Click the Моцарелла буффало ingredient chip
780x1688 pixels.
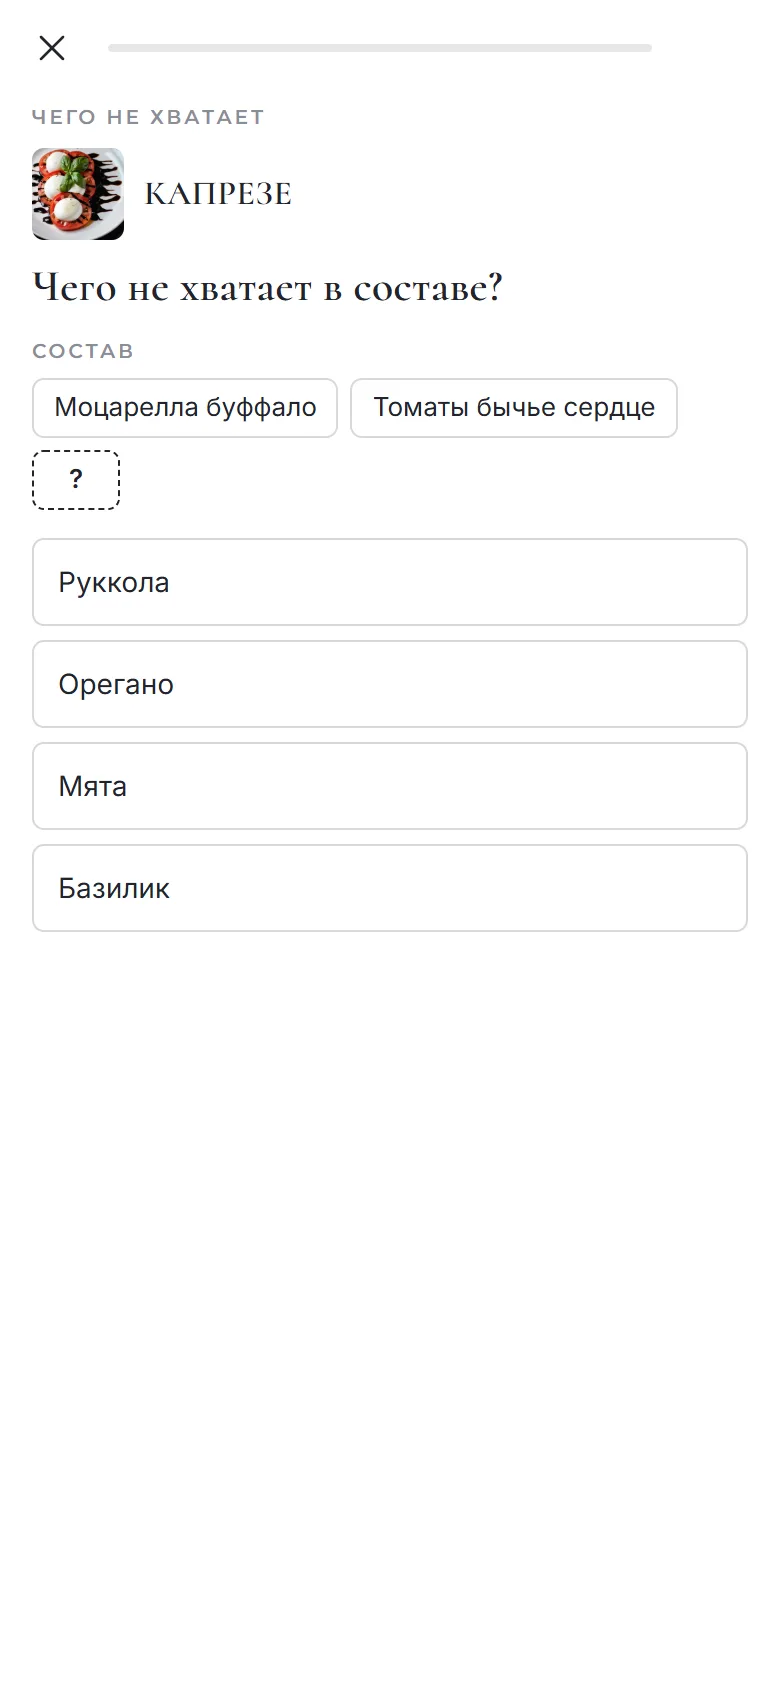[185, 408]
